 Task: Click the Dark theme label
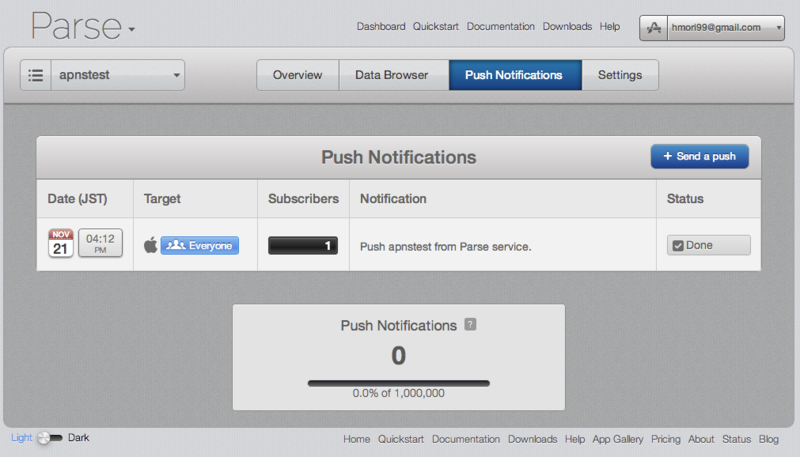tap(78, 438)
